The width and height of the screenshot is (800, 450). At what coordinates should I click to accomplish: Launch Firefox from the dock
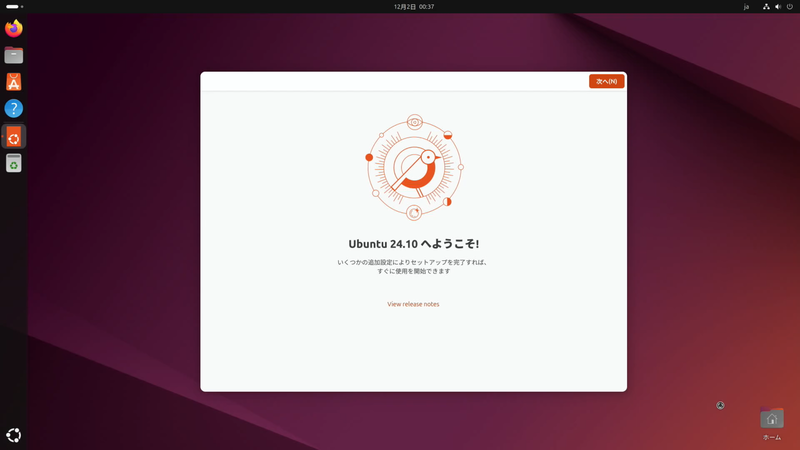click(x=14, y=29)
